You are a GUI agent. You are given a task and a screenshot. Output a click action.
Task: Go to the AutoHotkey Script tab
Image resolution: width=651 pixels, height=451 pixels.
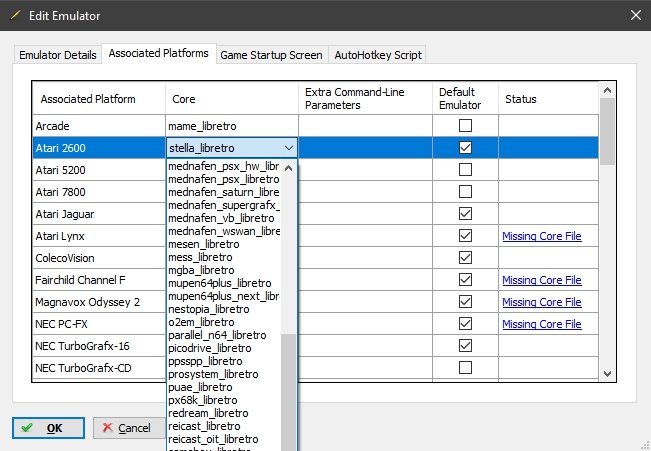378,55
